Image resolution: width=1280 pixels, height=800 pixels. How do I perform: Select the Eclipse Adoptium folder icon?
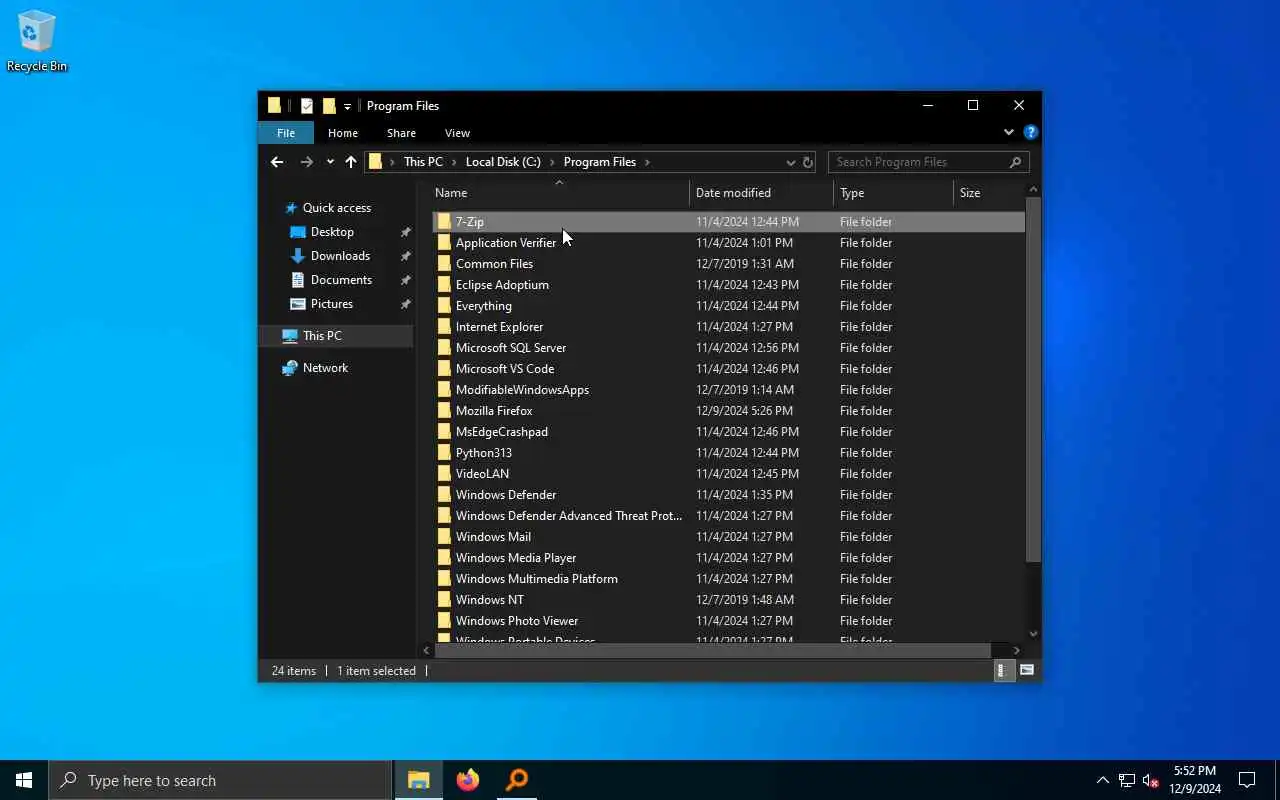[444, 285]
